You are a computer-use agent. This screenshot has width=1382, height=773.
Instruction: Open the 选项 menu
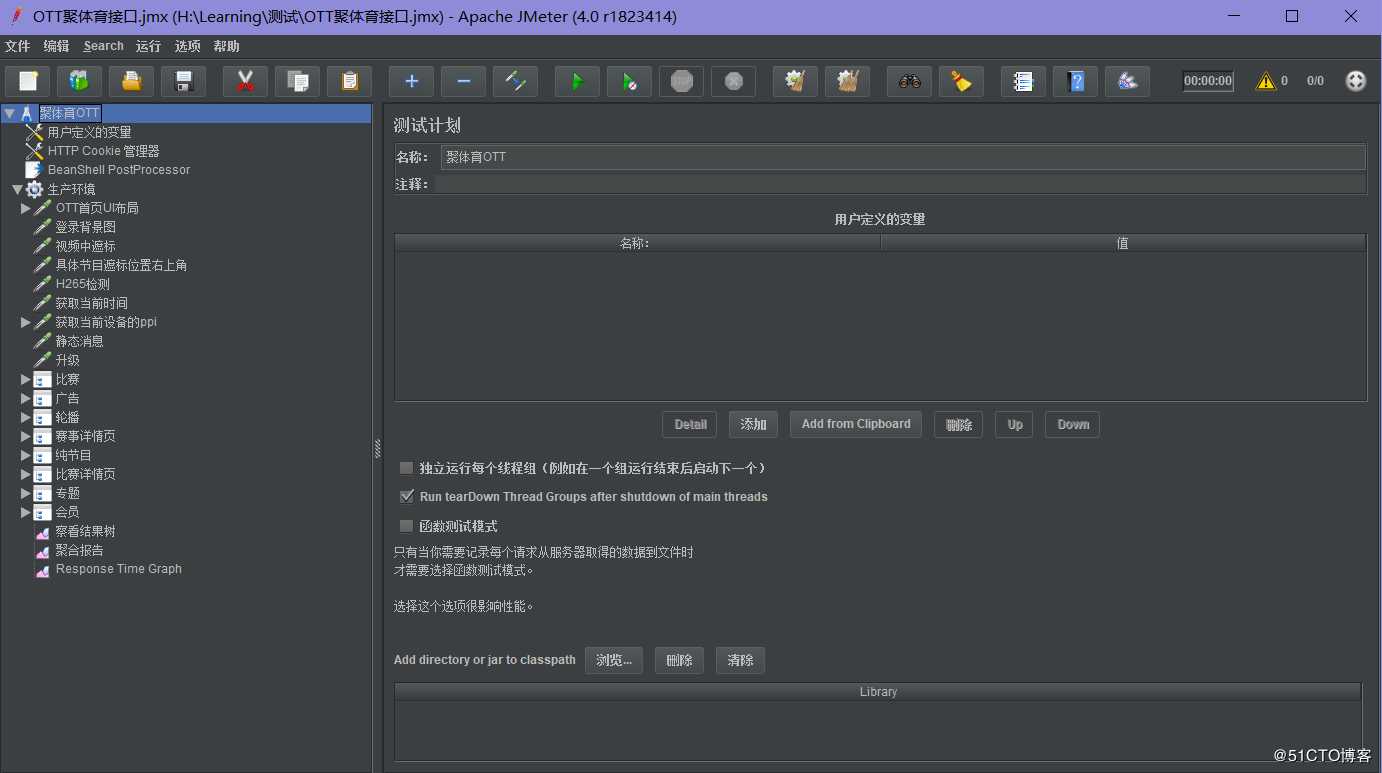tap(187, 46)
